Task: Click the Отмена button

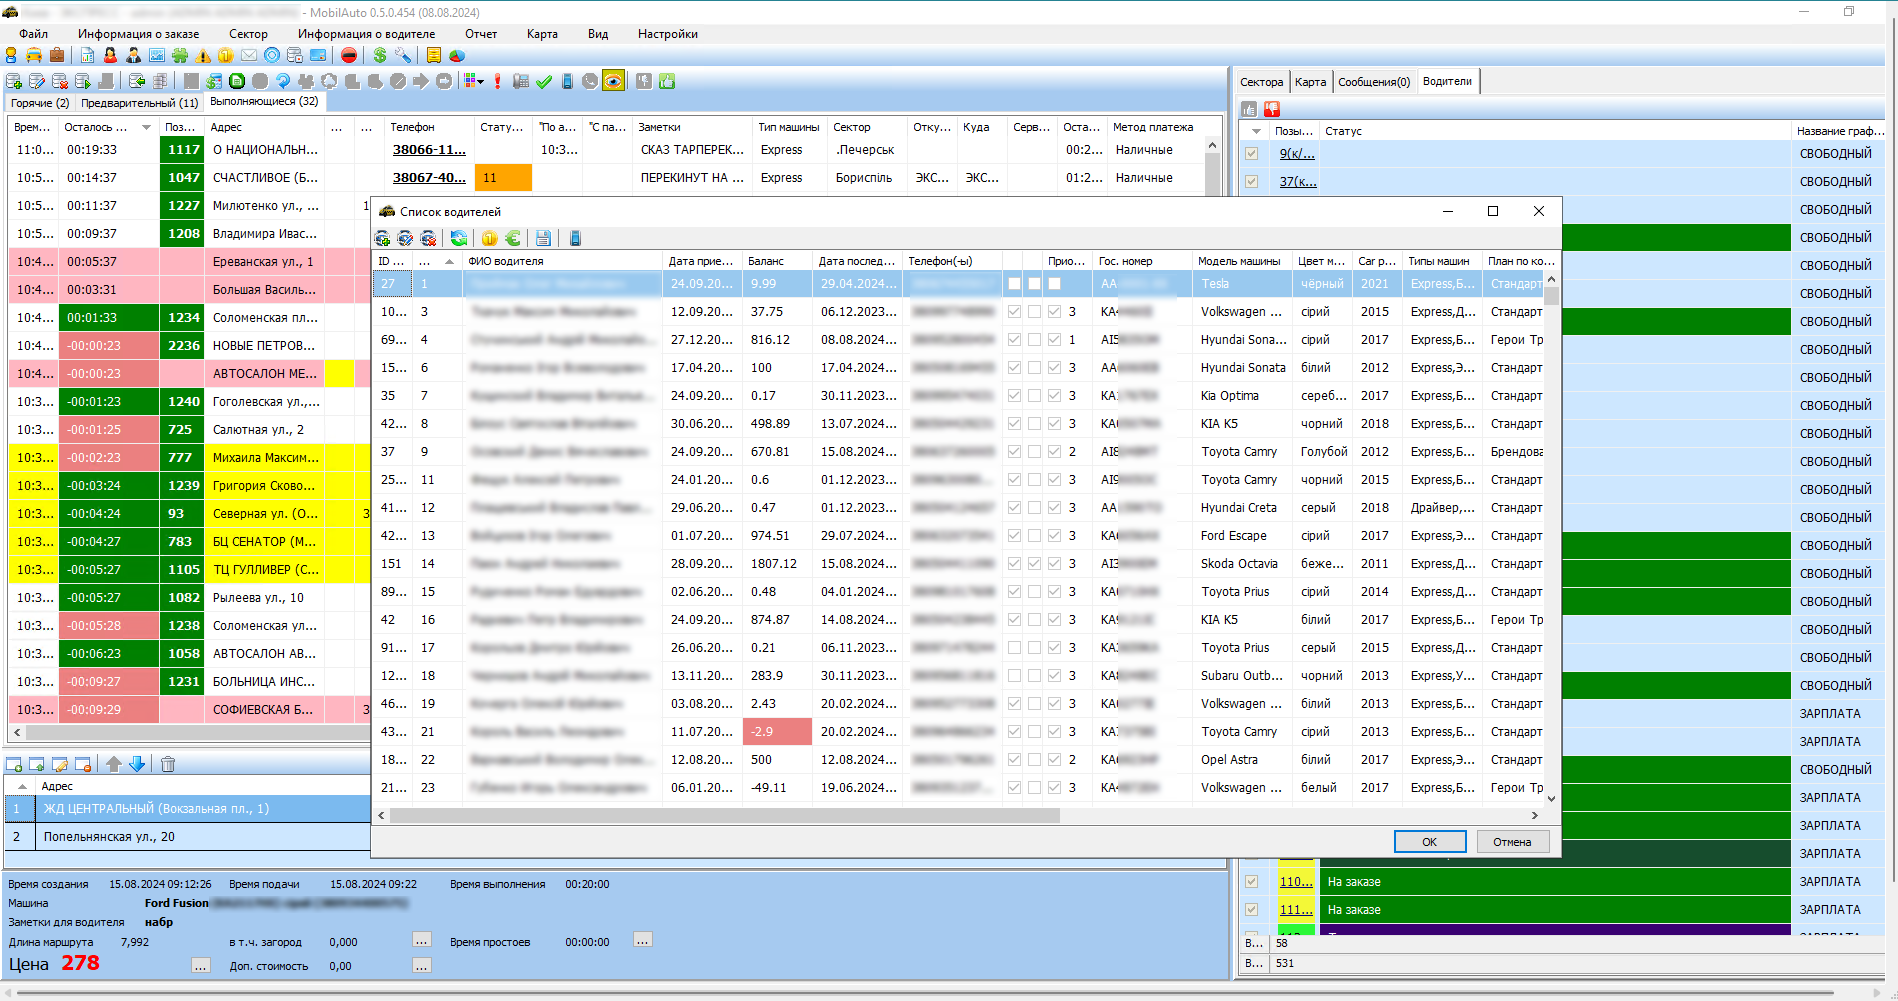Action: tap(1512, 842)
